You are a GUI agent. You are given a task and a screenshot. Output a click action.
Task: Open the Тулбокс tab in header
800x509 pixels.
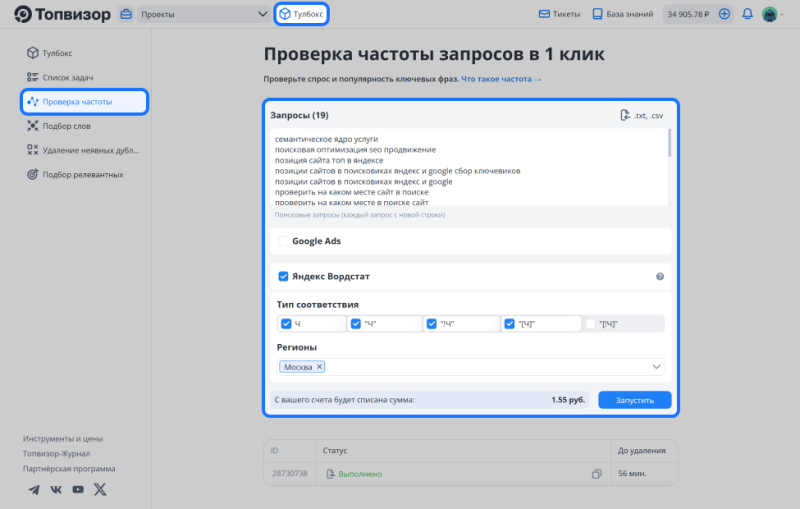tap(302, 14)
